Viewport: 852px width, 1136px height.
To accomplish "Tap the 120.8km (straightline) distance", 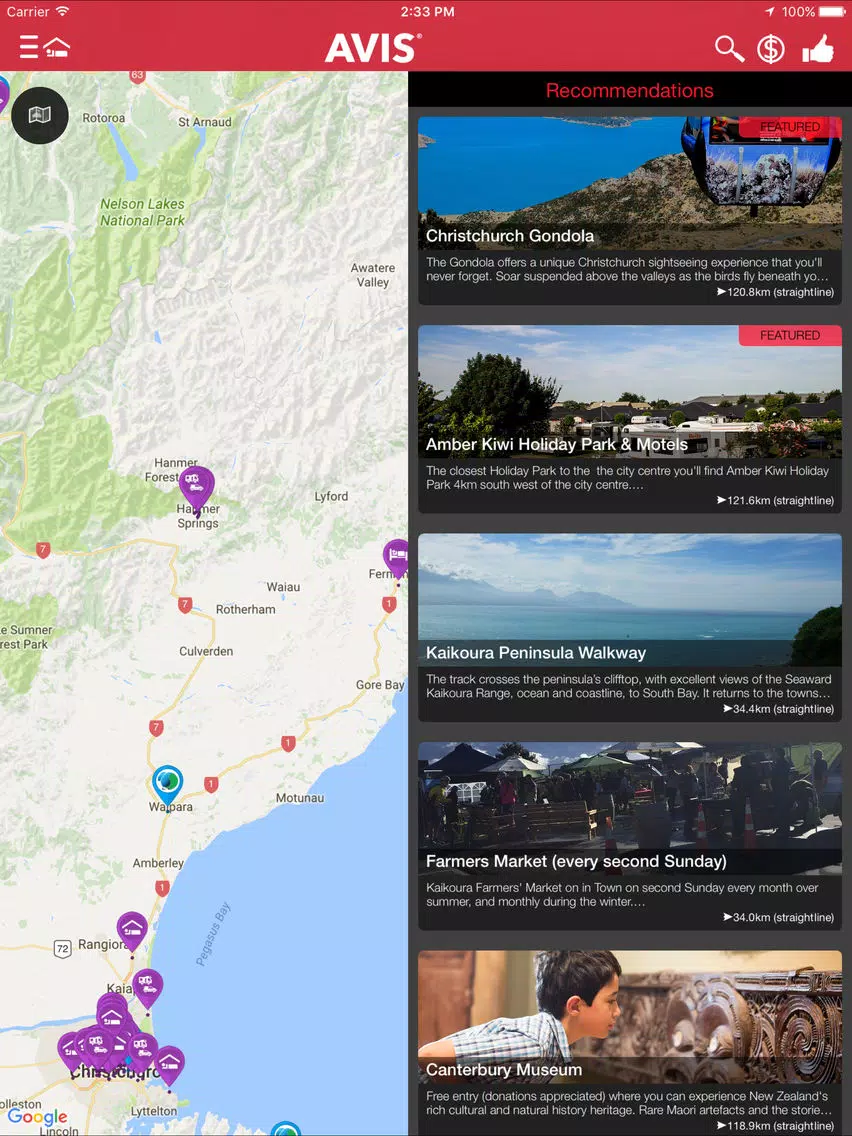I will [x=775, y=292].
